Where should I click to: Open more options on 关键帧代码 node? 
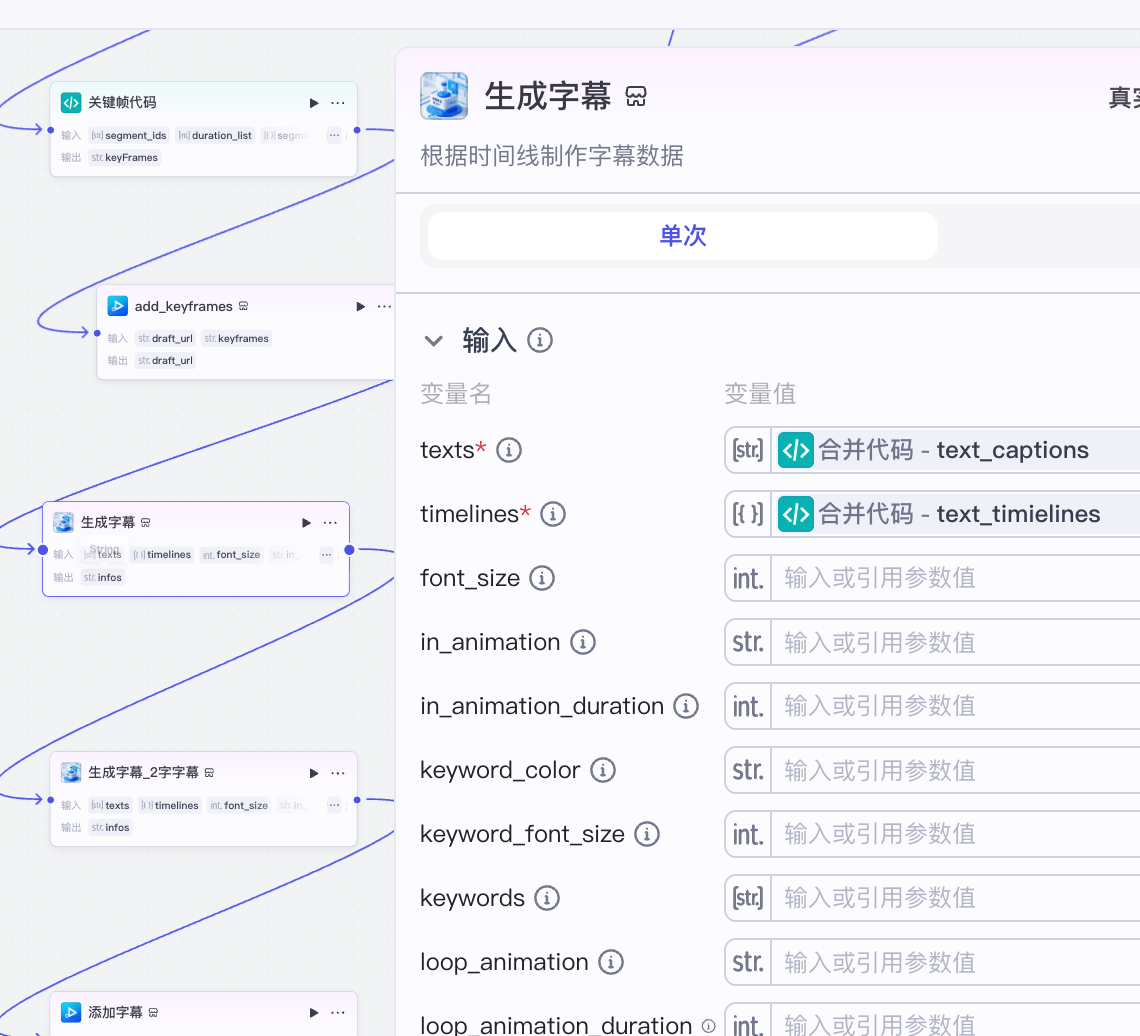[338, 103]
